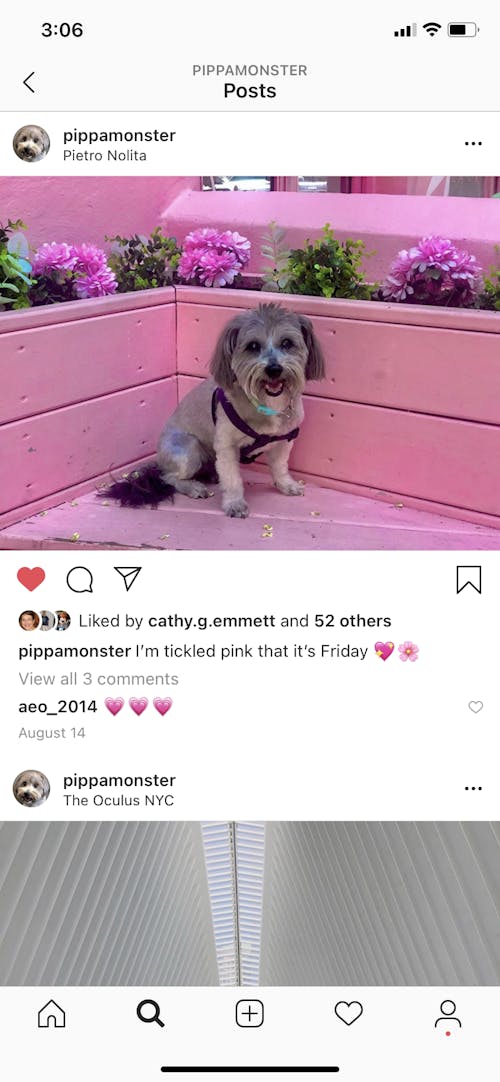View the 52 others who liked
The height and width of the screenshot is (1082, 500).
(x=352, y=621)
